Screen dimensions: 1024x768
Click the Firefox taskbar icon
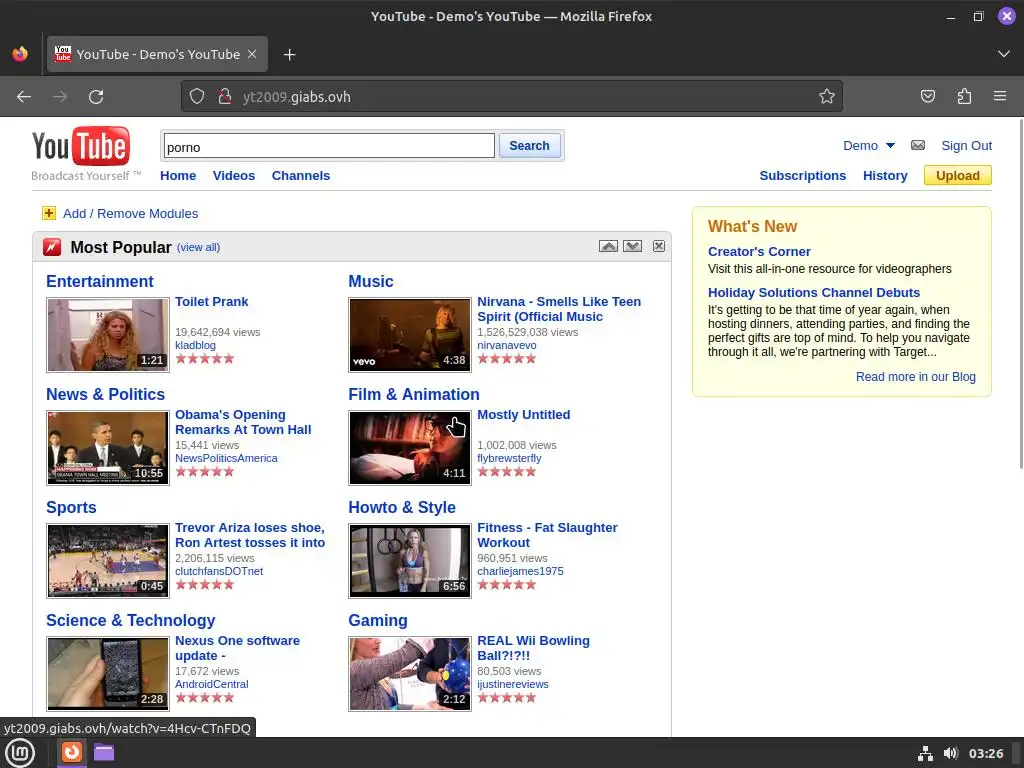[x=71, y=753]
